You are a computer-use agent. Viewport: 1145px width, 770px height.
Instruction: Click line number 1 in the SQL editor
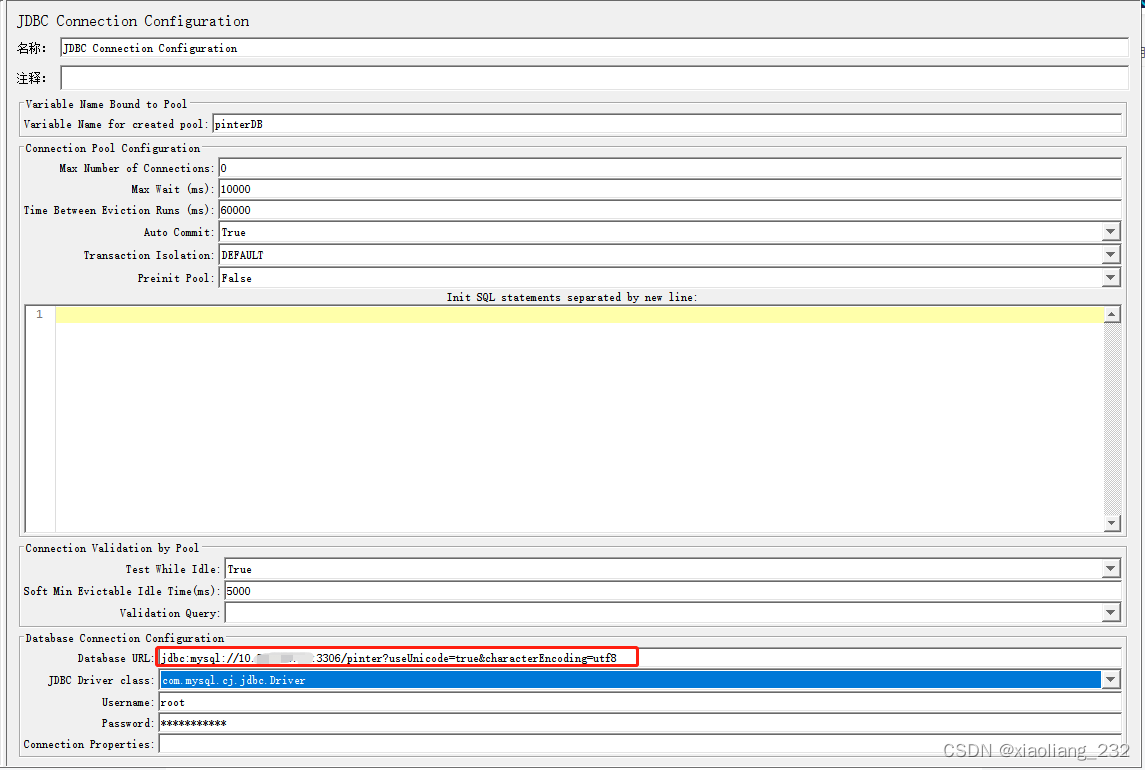(38, 313)
